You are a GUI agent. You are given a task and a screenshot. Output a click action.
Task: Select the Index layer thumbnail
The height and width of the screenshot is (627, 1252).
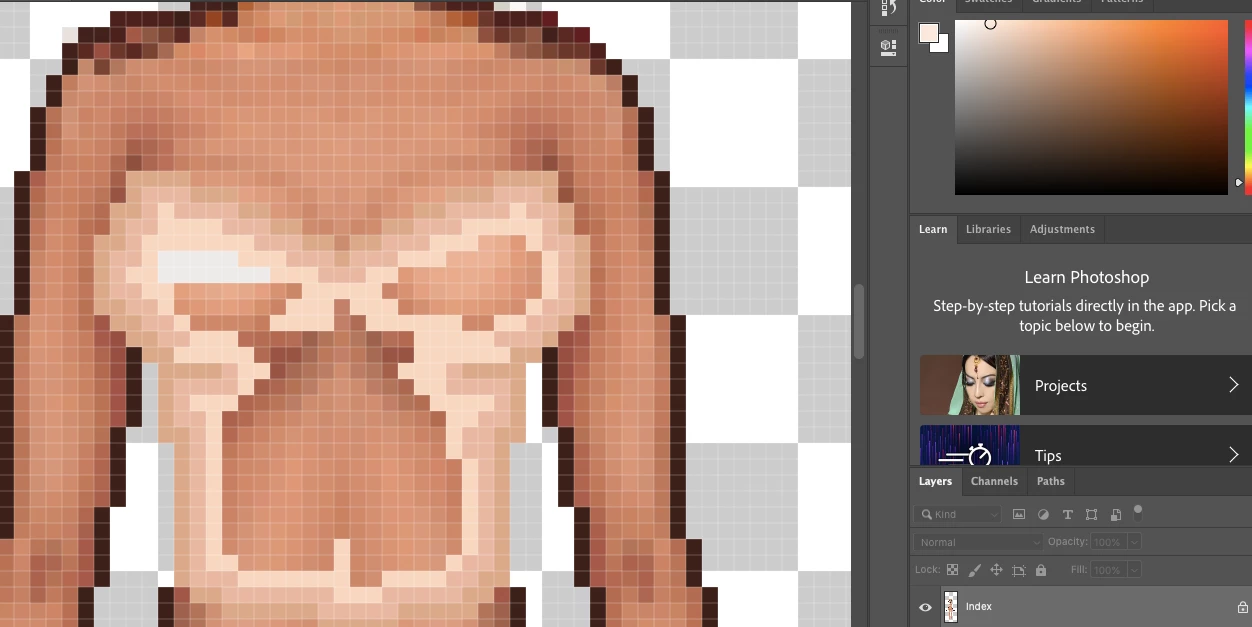pos(950,607)
